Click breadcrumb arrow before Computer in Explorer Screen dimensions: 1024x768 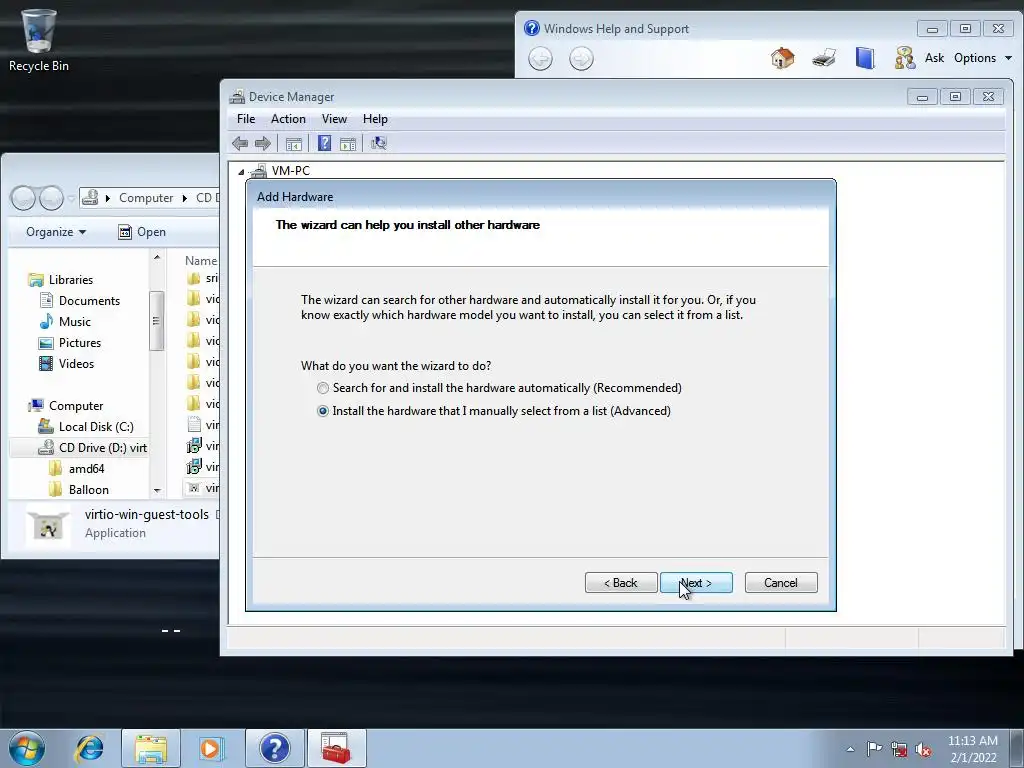point(107,198)
